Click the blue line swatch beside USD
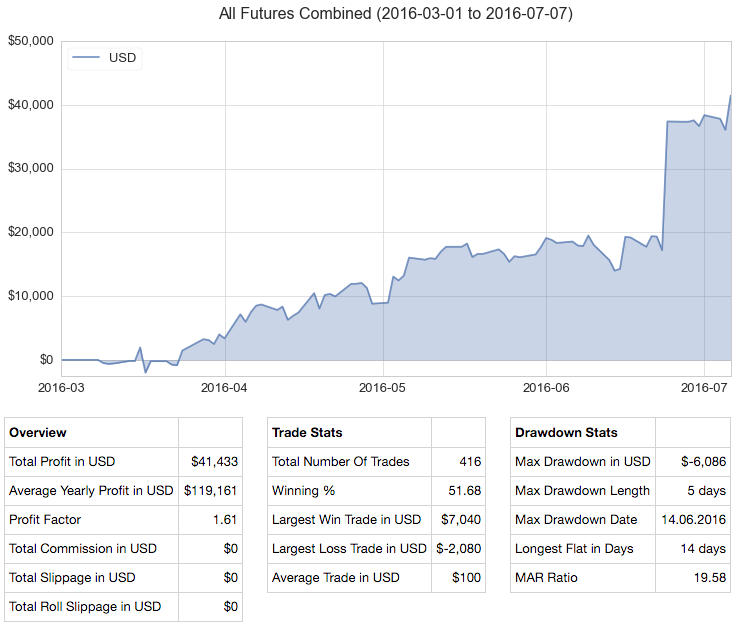743x629 pixels. pyautogui.click(x=88, y=58)
